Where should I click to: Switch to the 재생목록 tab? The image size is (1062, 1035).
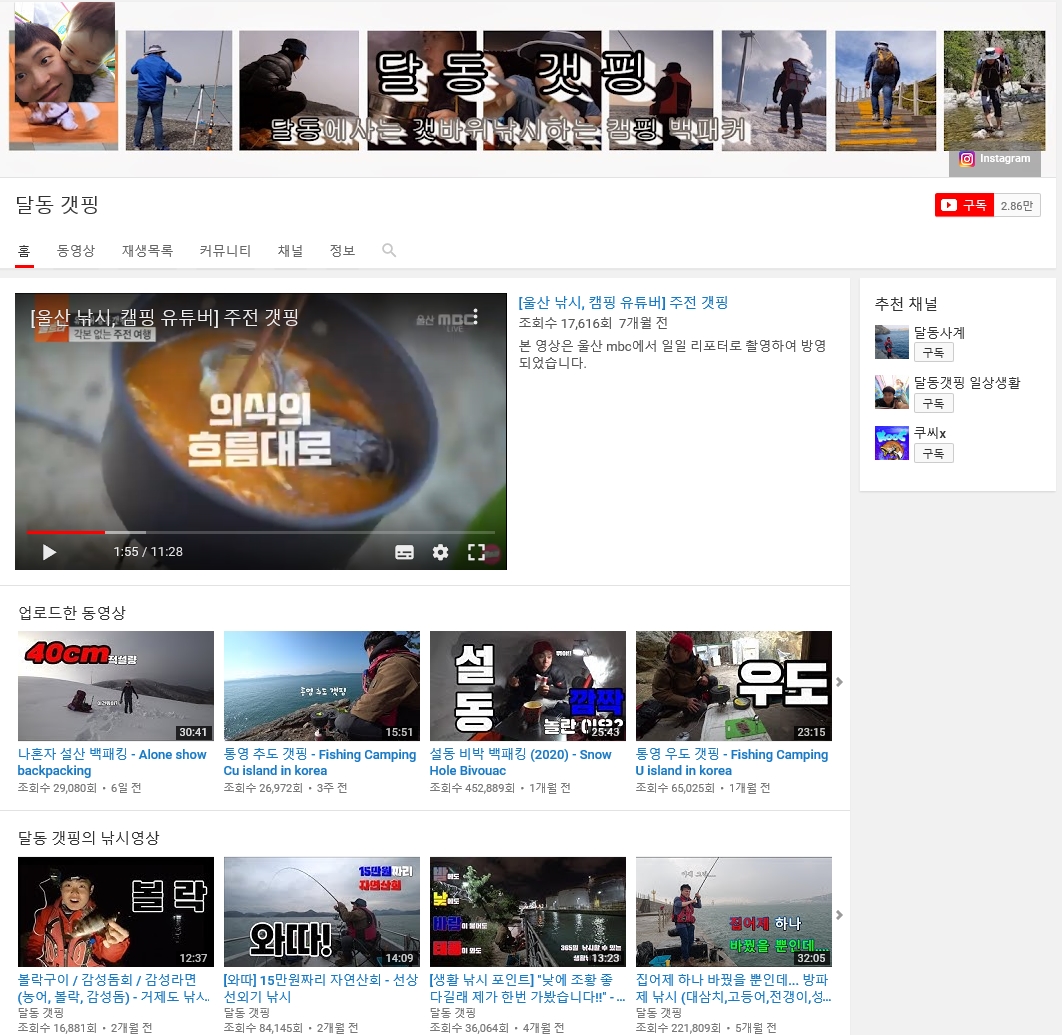click(147, 251)
